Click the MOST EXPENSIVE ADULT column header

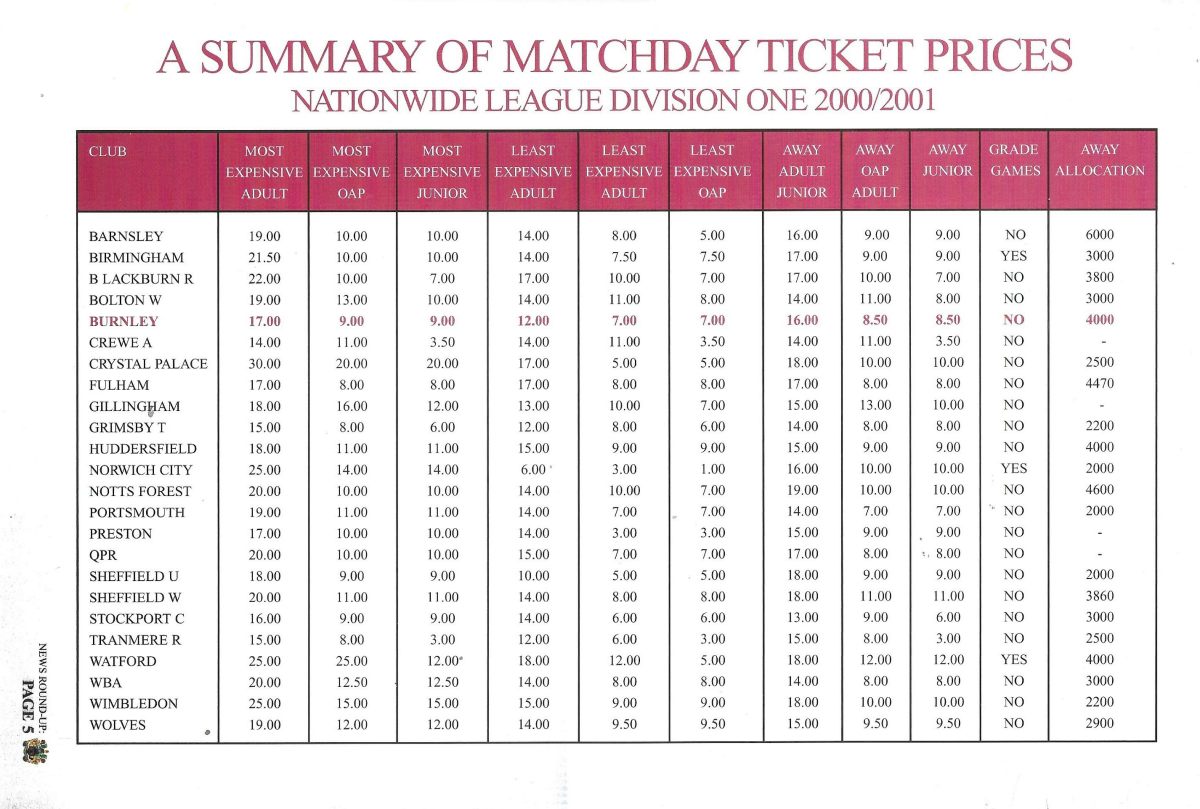tap(264, 171)
